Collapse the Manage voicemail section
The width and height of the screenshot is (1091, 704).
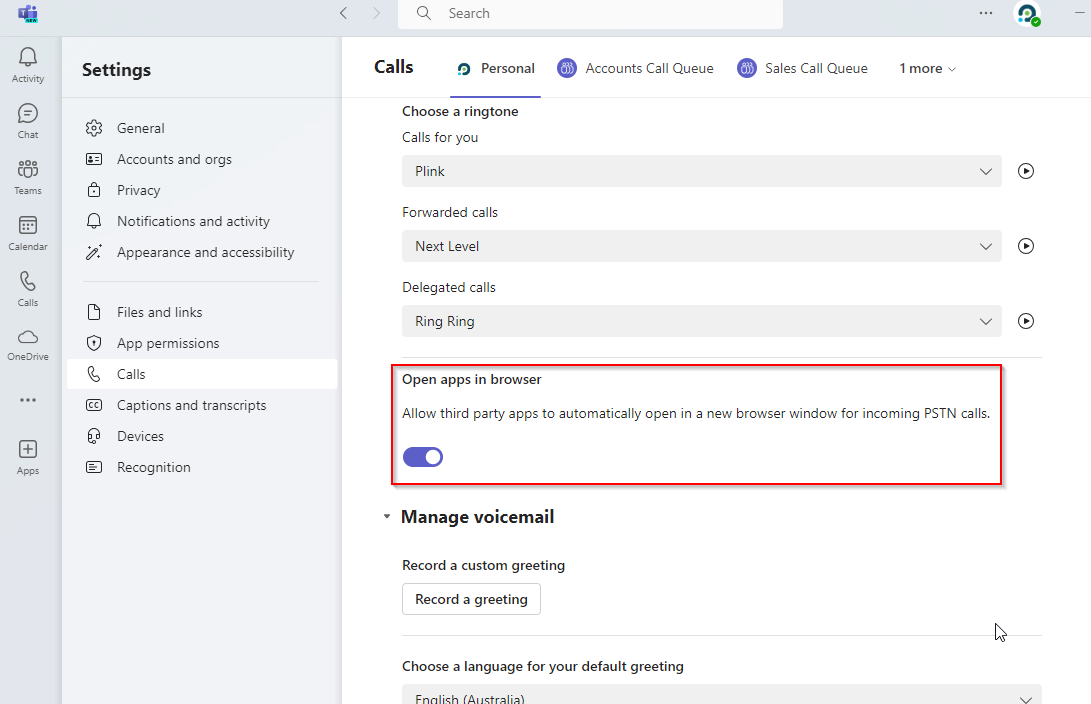[x=387, y=517]
